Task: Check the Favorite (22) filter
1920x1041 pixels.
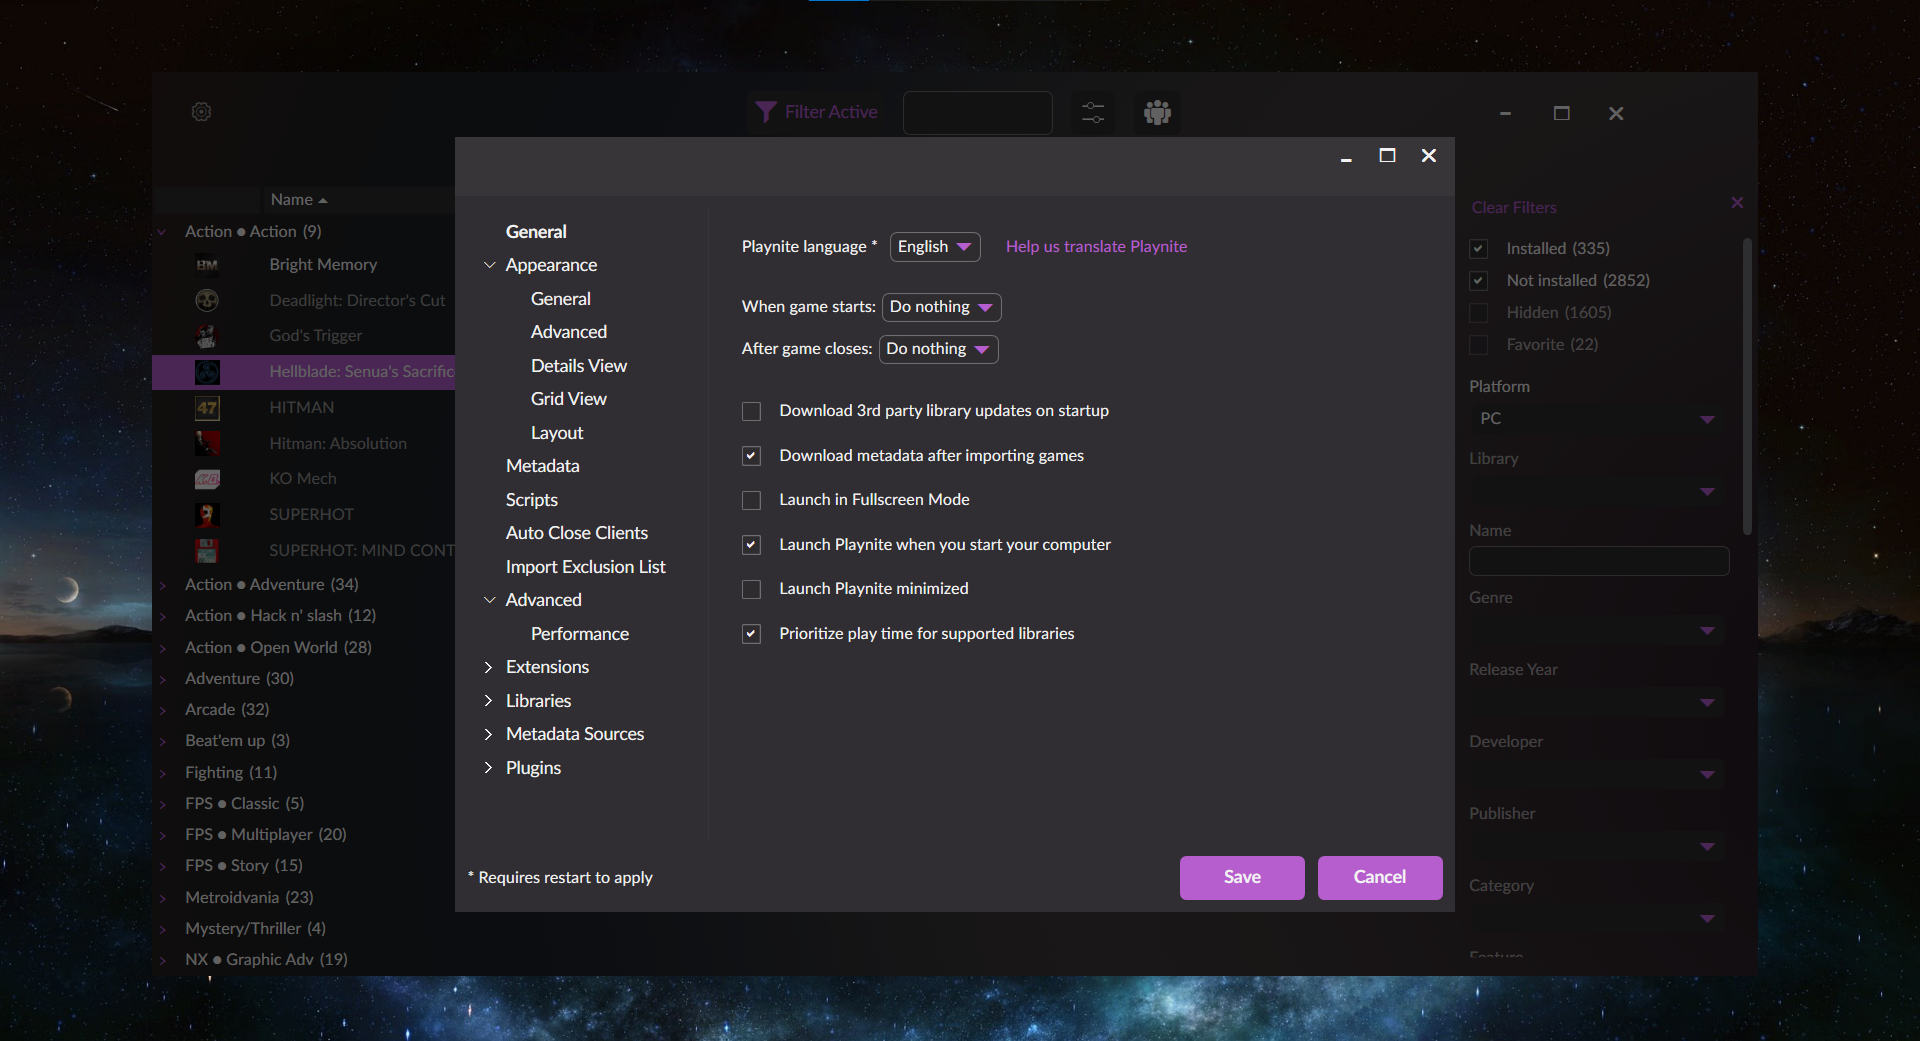Action: tap(1479, 345)
